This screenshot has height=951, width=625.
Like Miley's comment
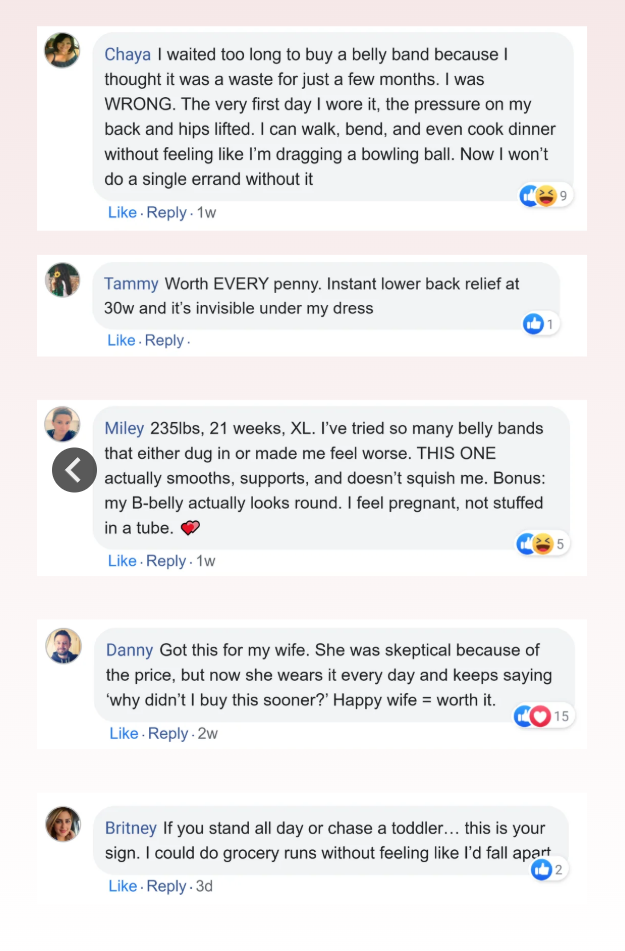pos(122,561)
